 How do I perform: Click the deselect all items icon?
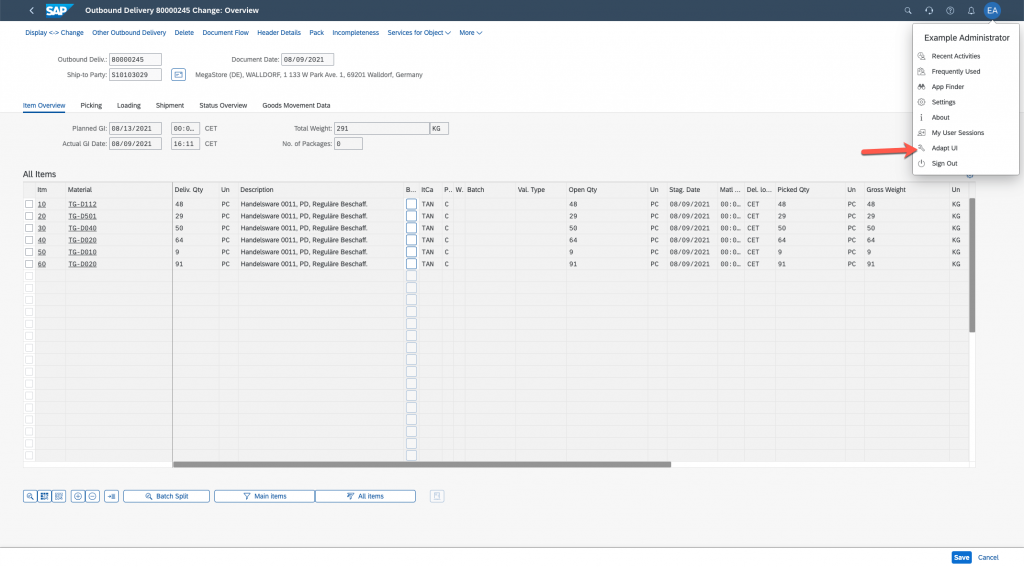(x=59, y=496)
